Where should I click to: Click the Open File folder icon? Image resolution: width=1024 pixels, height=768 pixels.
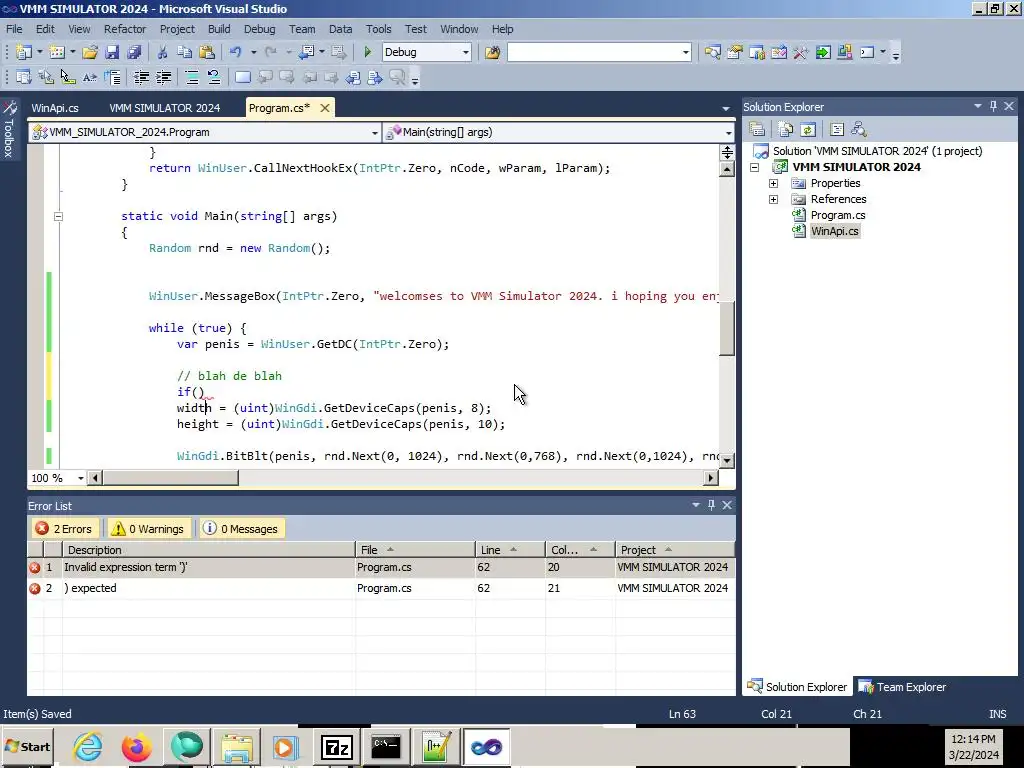[90, 52]
